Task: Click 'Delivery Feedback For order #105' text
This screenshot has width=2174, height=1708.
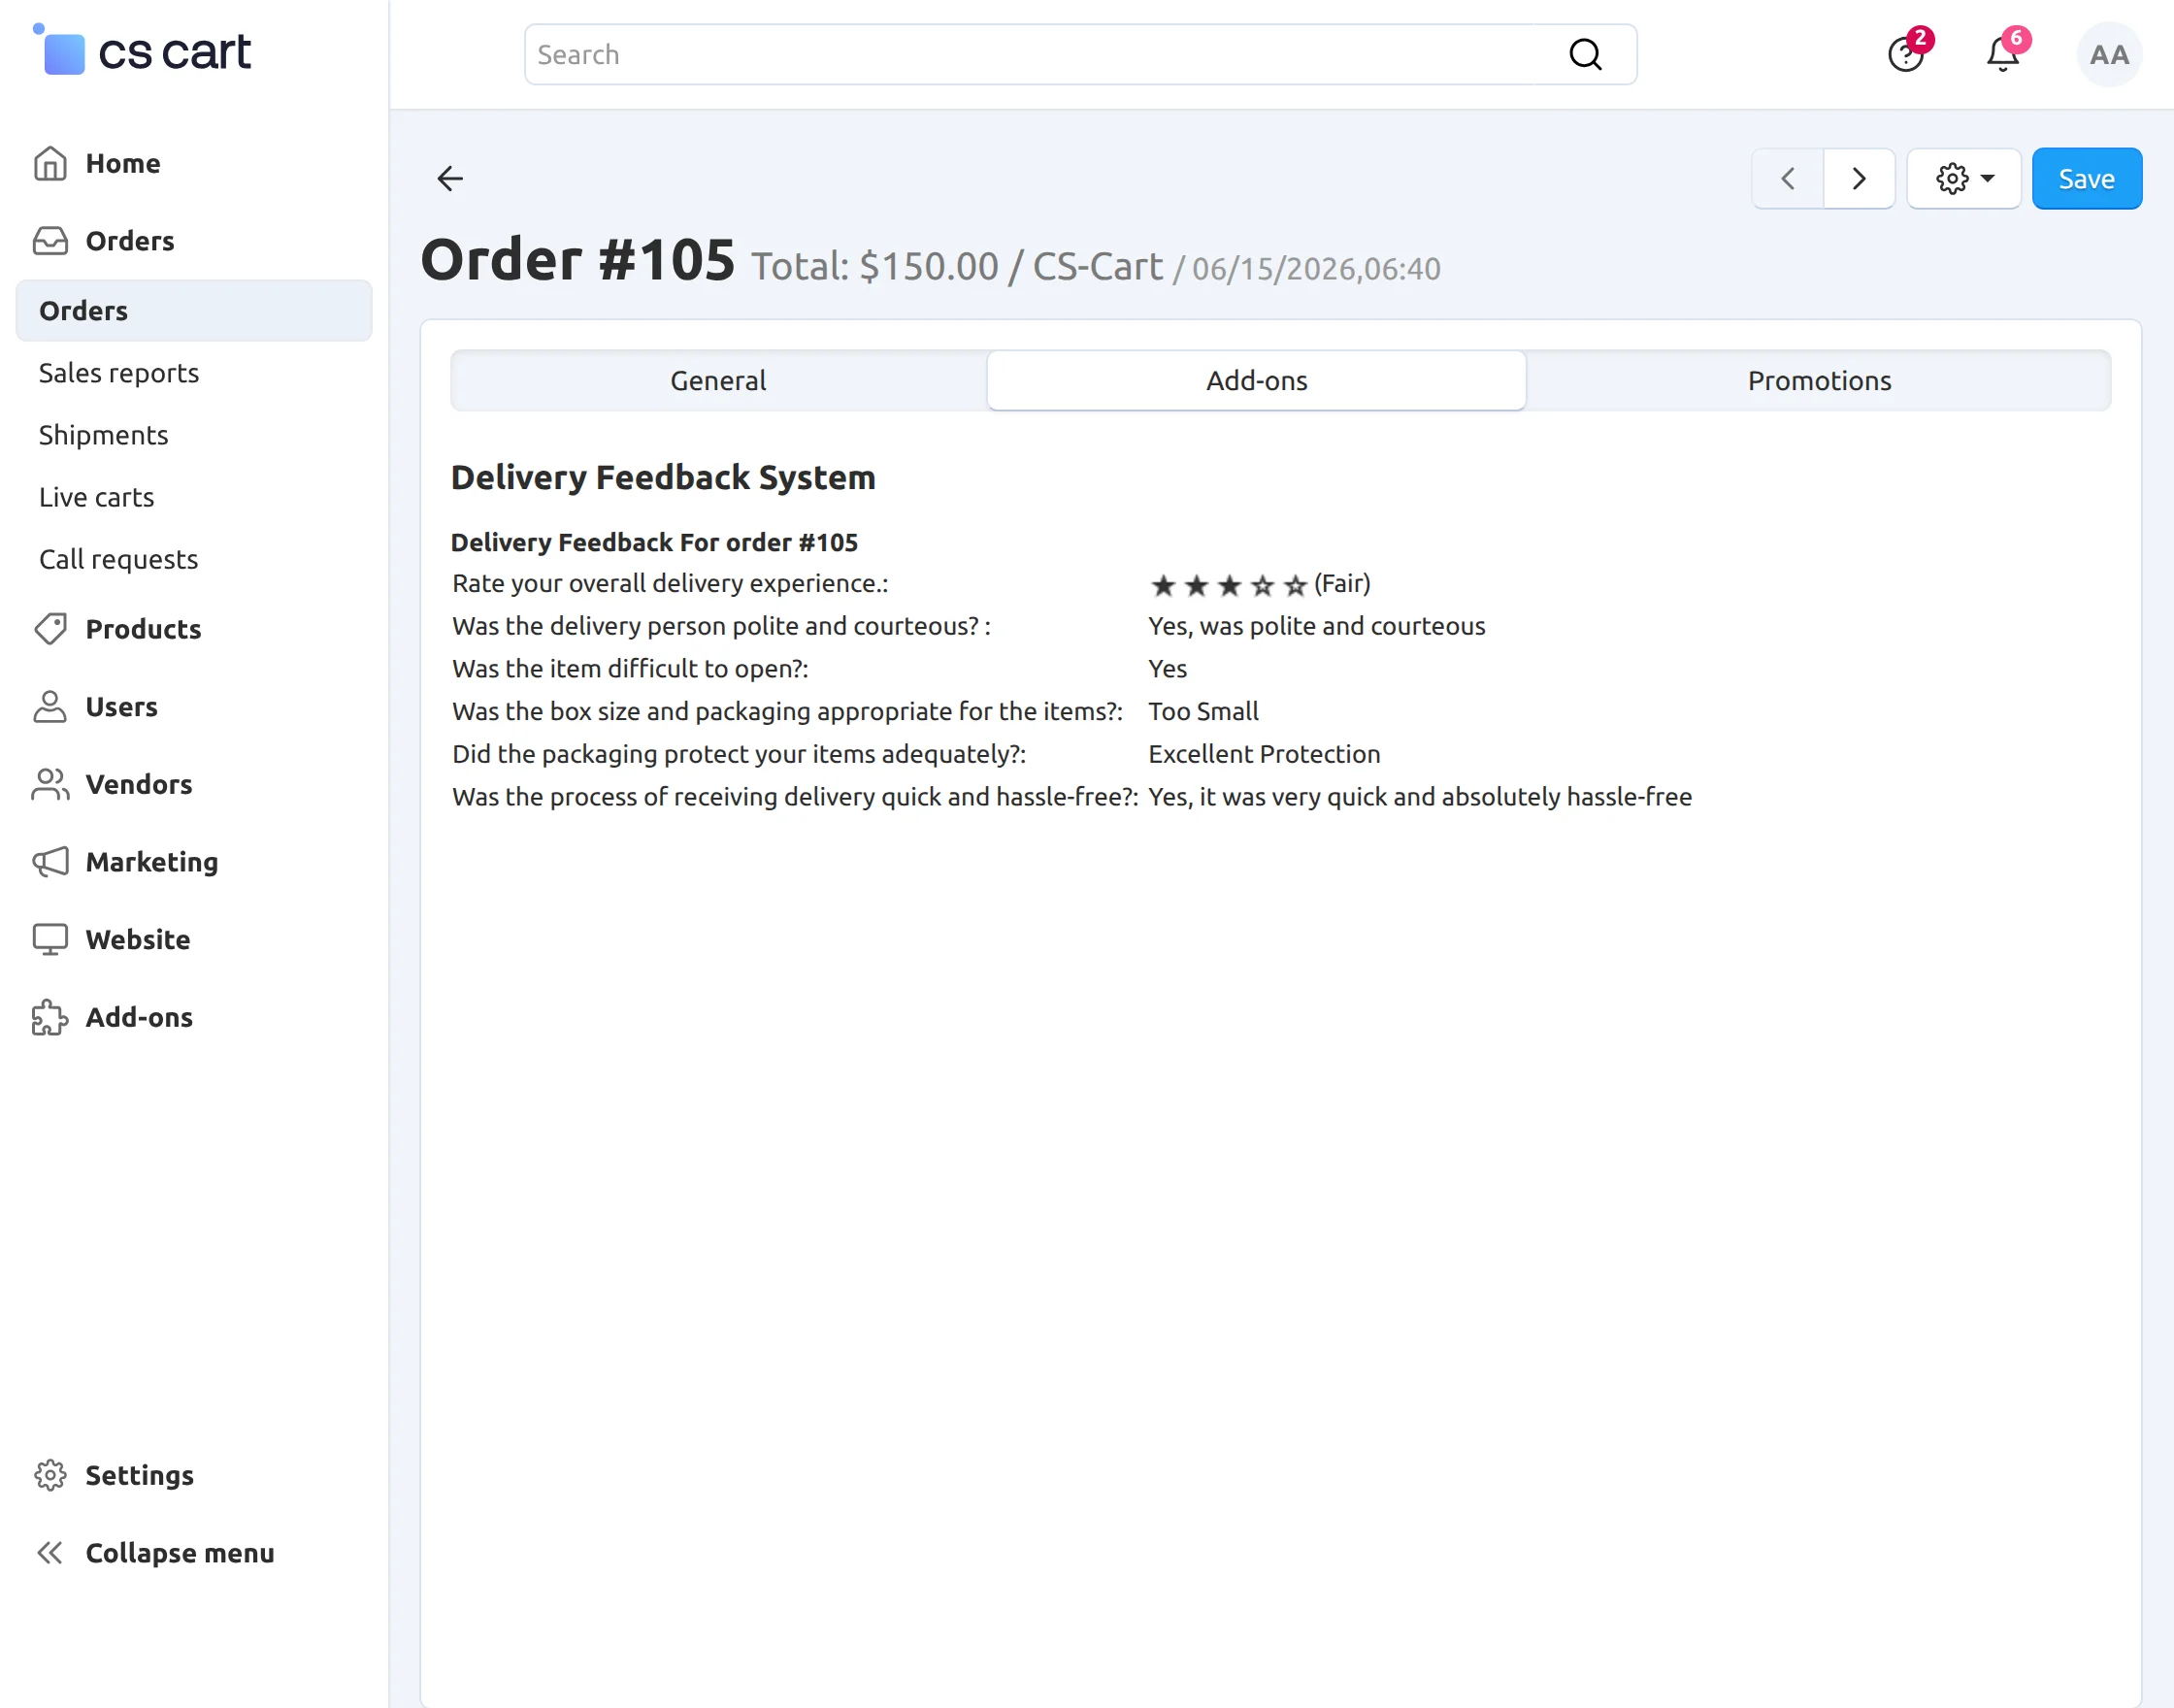Action: click(654, 543)
